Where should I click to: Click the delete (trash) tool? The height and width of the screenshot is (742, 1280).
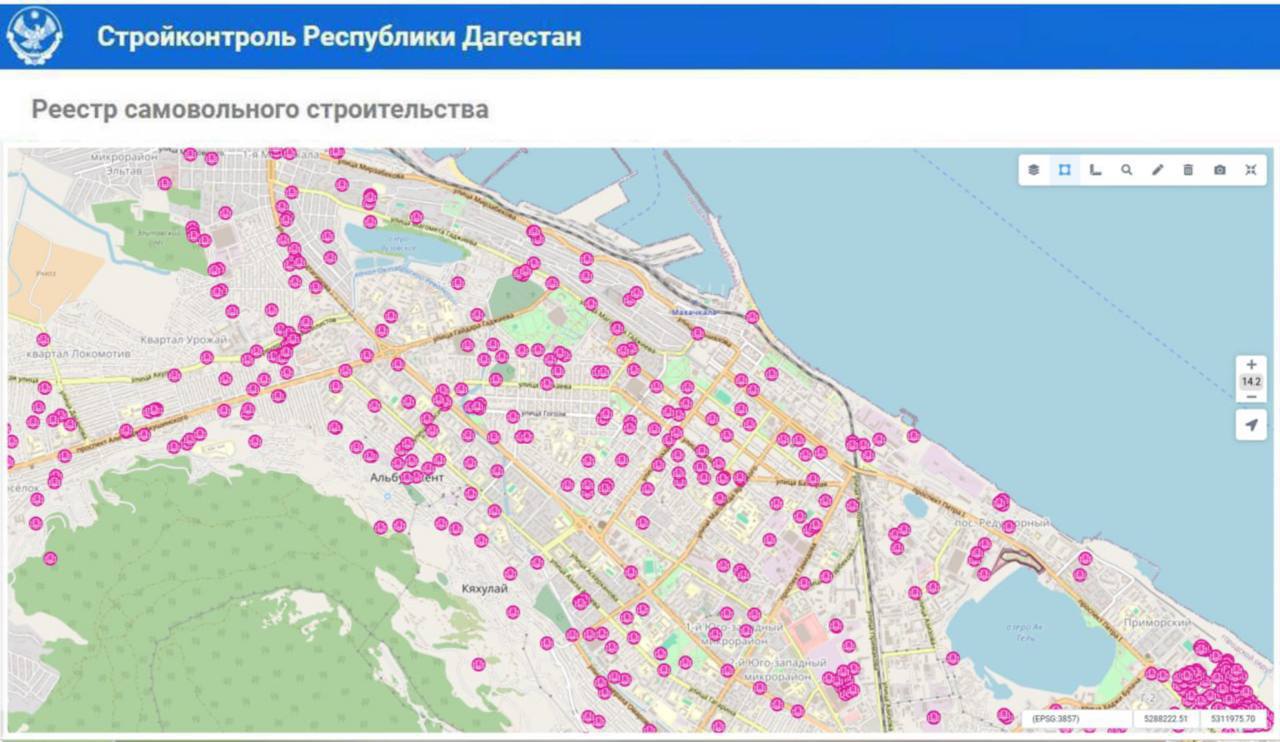1187,170
